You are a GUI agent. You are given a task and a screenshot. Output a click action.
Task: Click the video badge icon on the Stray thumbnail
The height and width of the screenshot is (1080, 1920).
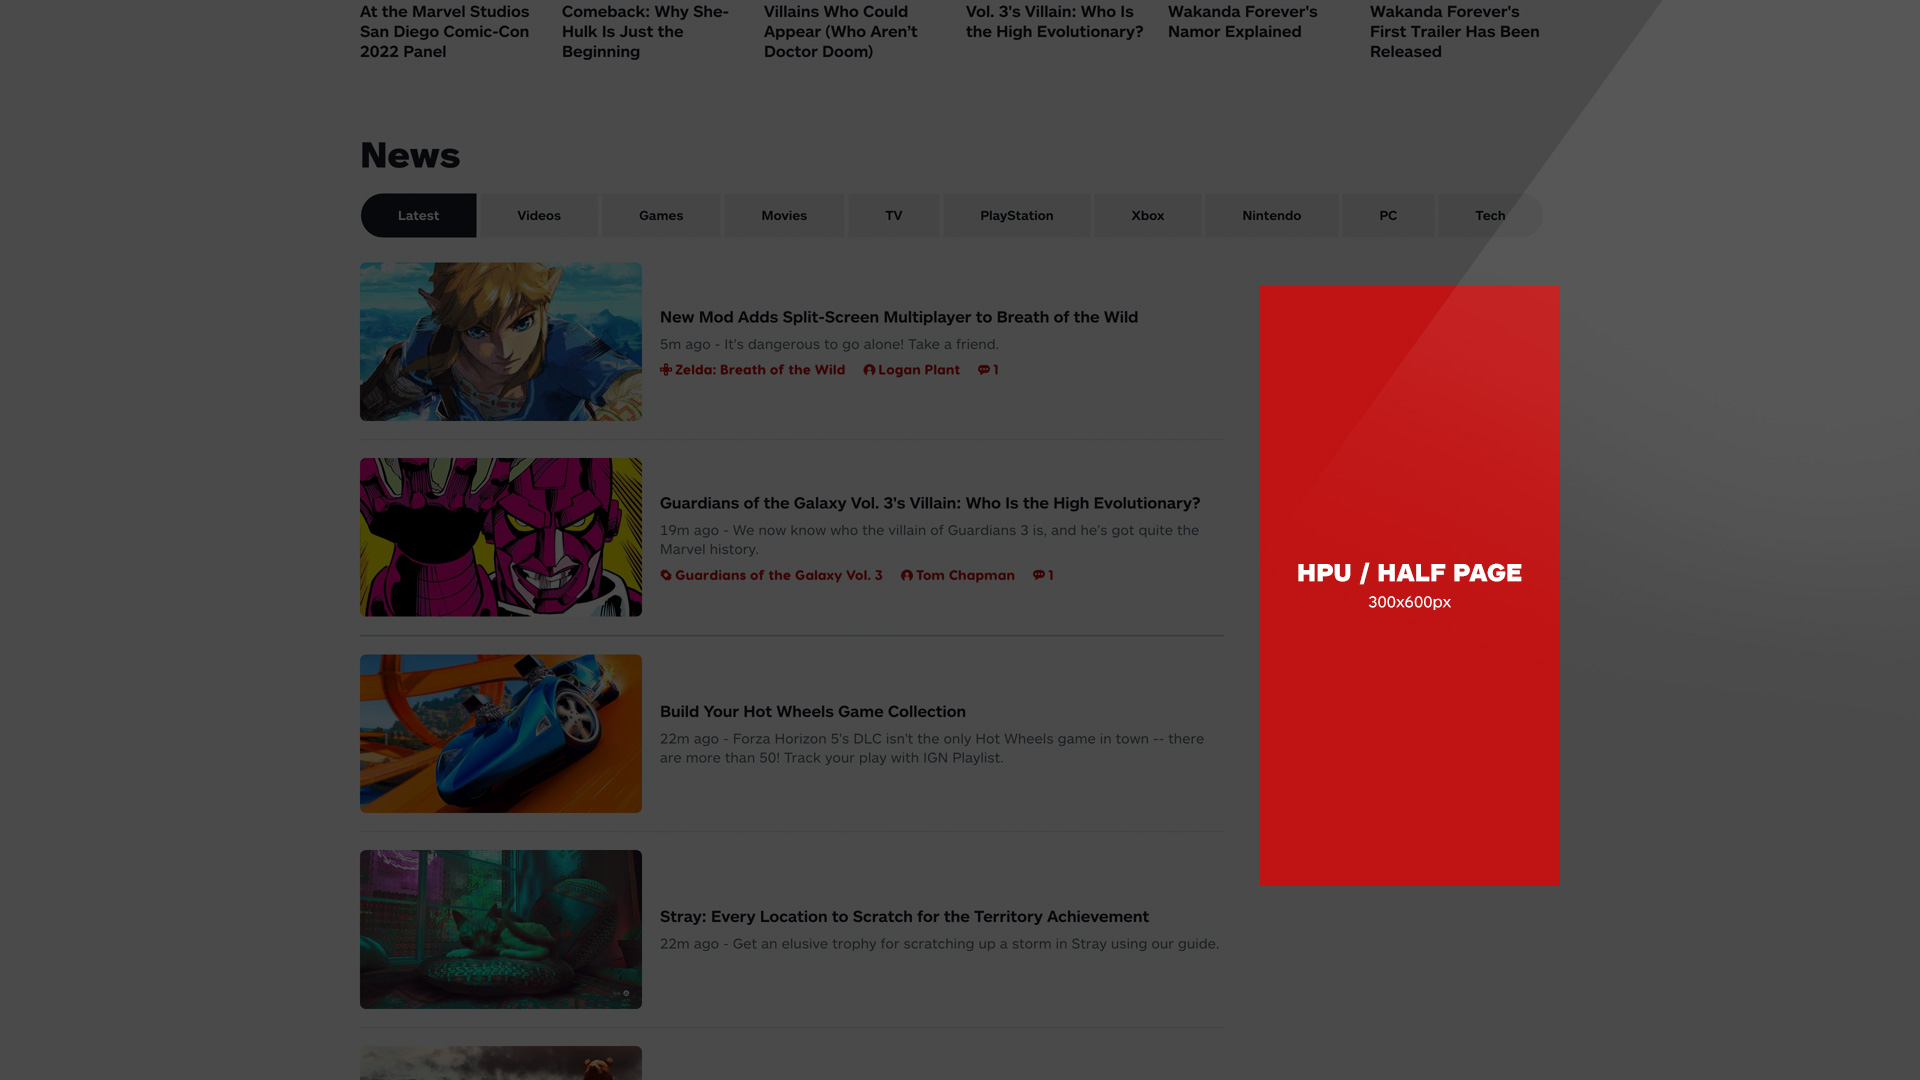(626, 992)
